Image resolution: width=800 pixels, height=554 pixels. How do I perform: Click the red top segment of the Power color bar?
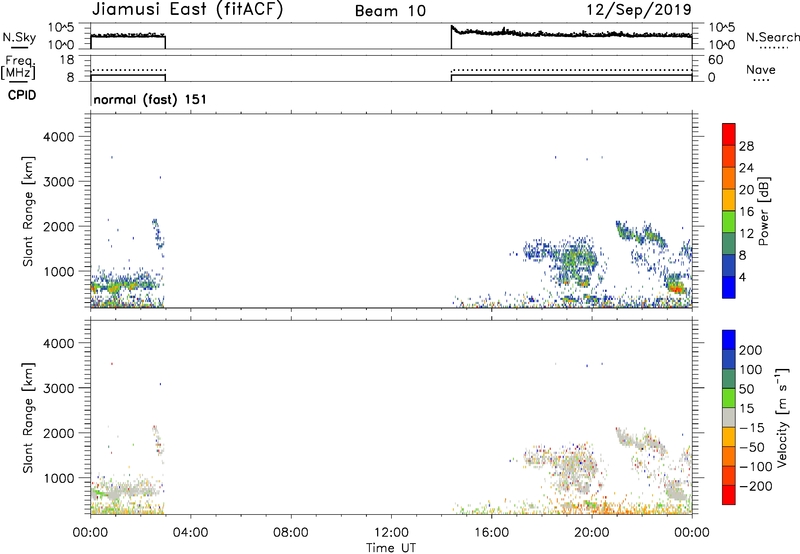pos(729,134)
